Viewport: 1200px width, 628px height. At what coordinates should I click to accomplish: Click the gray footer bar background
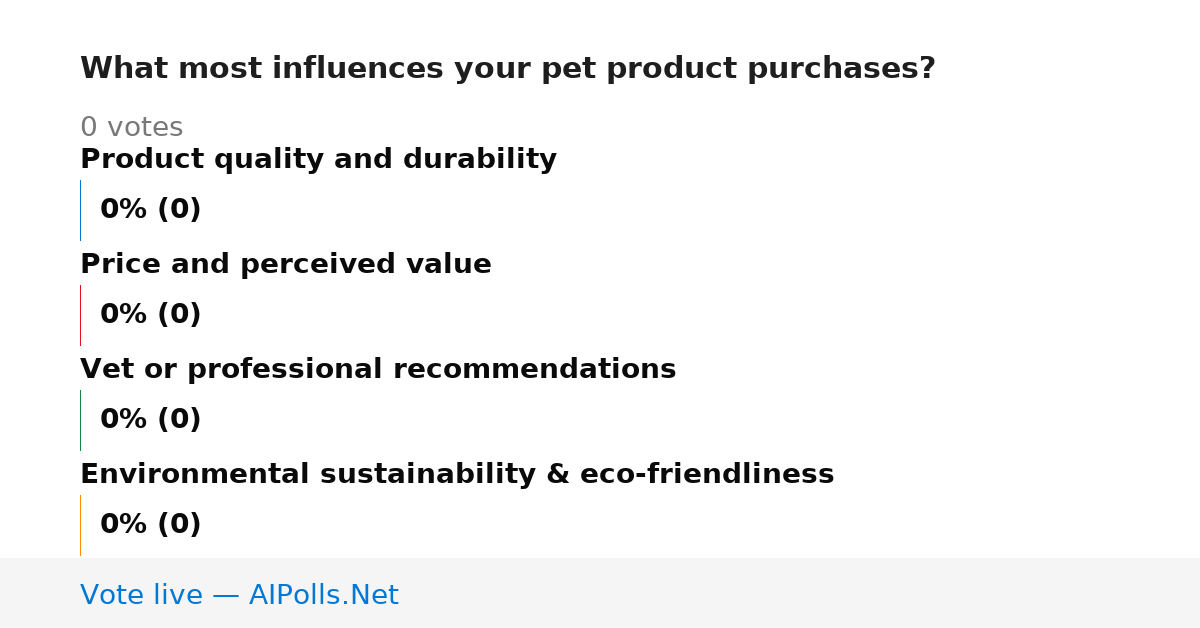click(800, 593)
